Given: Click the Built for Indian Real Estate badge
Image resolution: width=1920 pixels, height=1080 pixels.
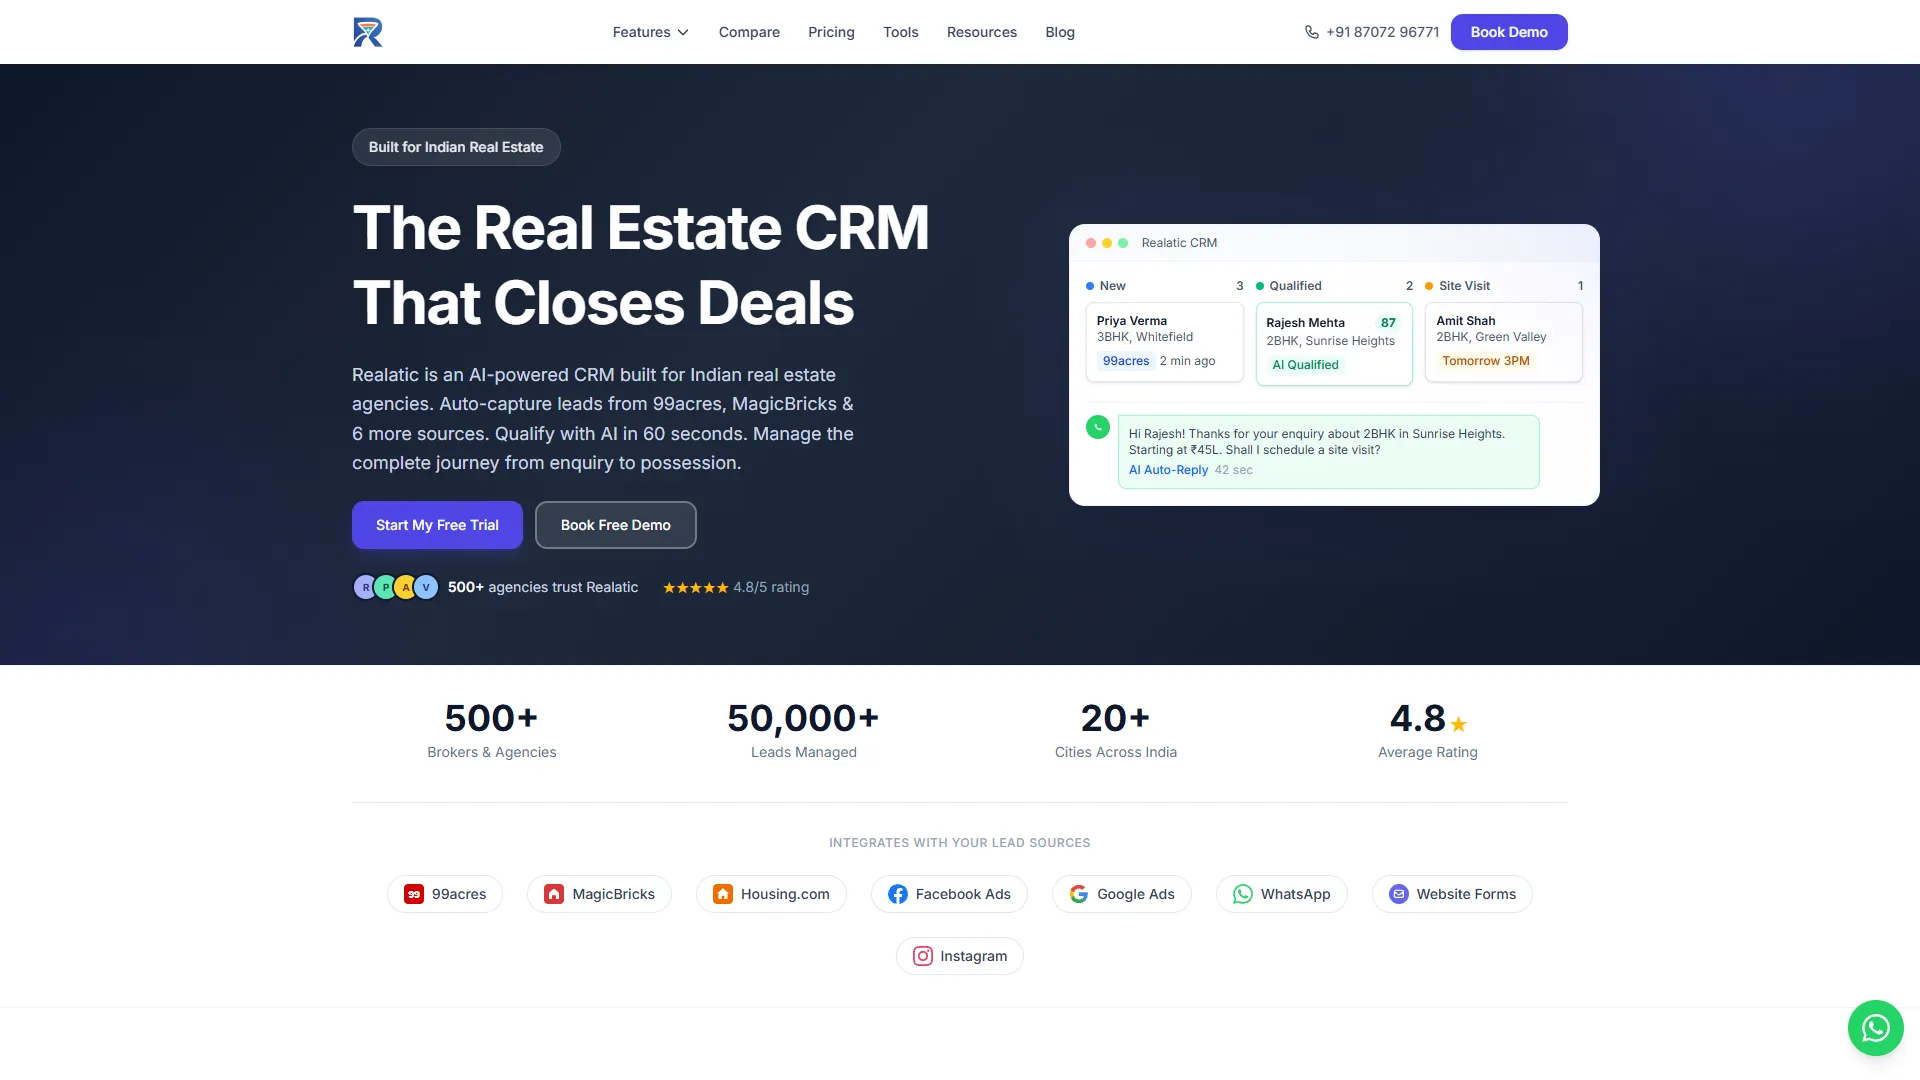Looking at the screenshot, I should 456,147.
